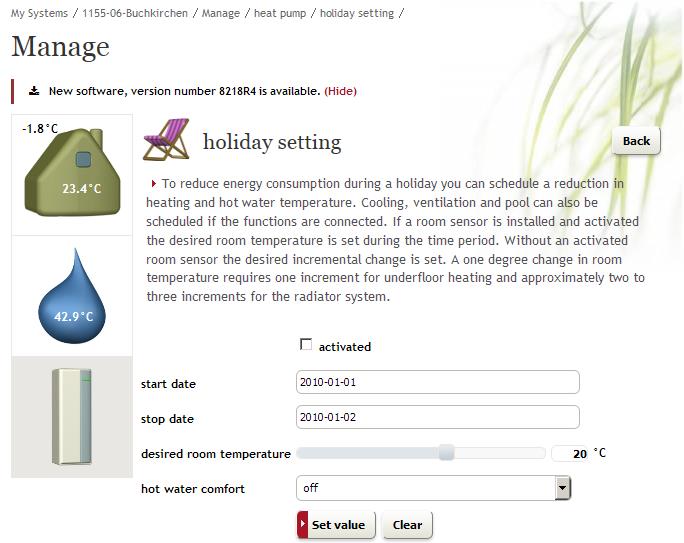Click the Back button
Image resolution: width=684 pixels, height=543 pixels.
(x=636, y=141)
